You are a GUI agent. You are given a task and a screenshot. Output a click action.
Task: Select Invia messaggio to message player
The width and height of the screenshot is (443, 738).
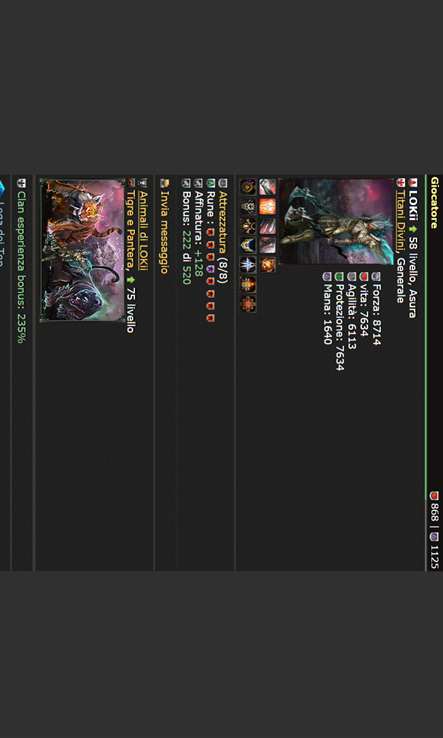164,232
